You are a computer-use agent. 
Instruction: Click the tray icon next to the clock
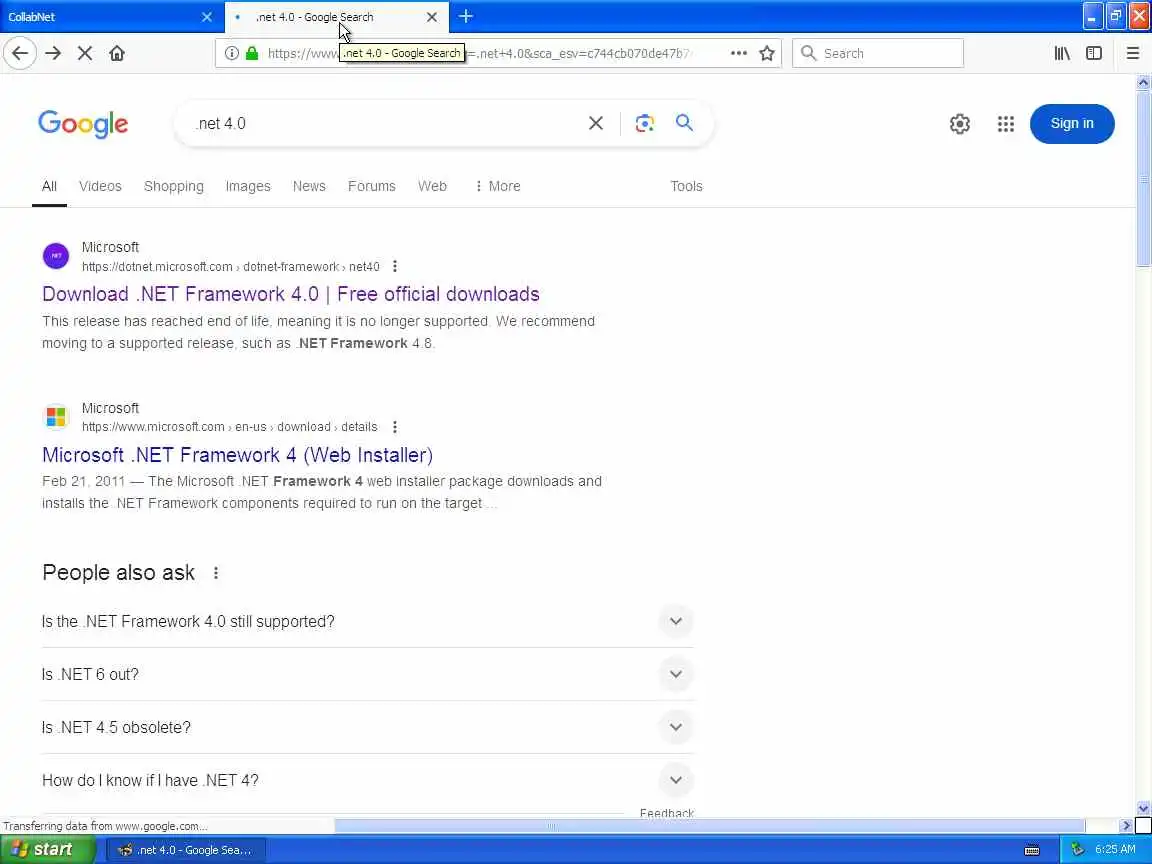click(1077, 849)
